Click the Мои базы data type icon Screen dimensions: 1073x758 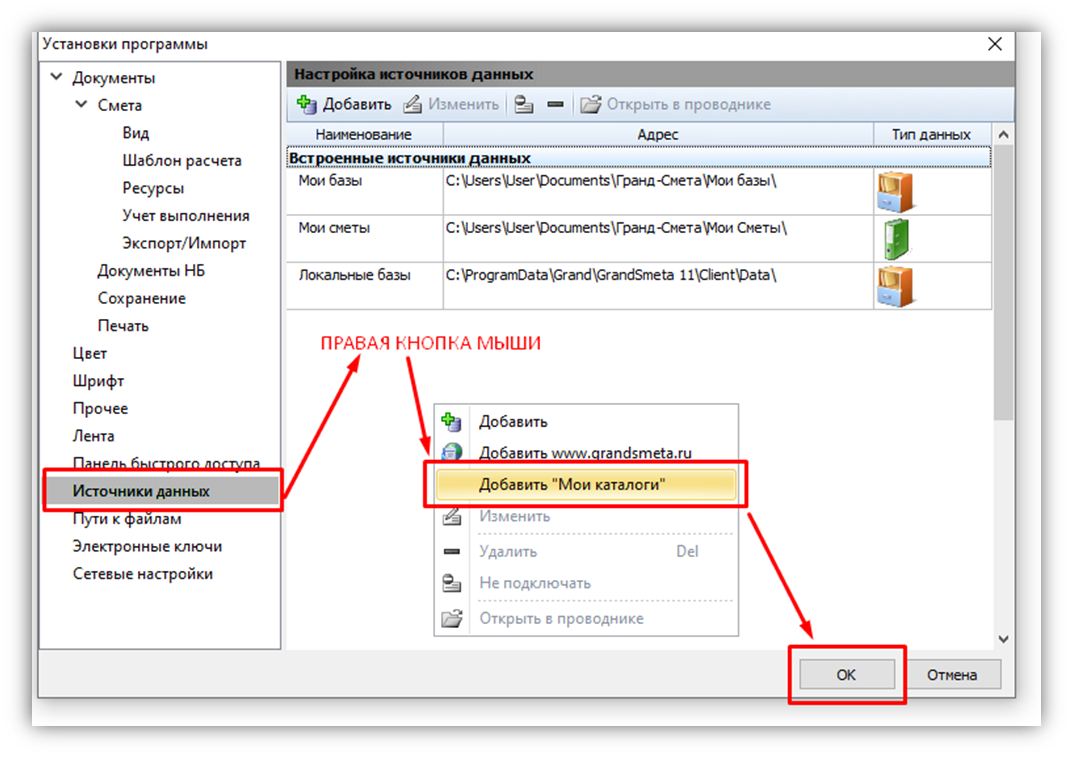click(x=895, y=192)
